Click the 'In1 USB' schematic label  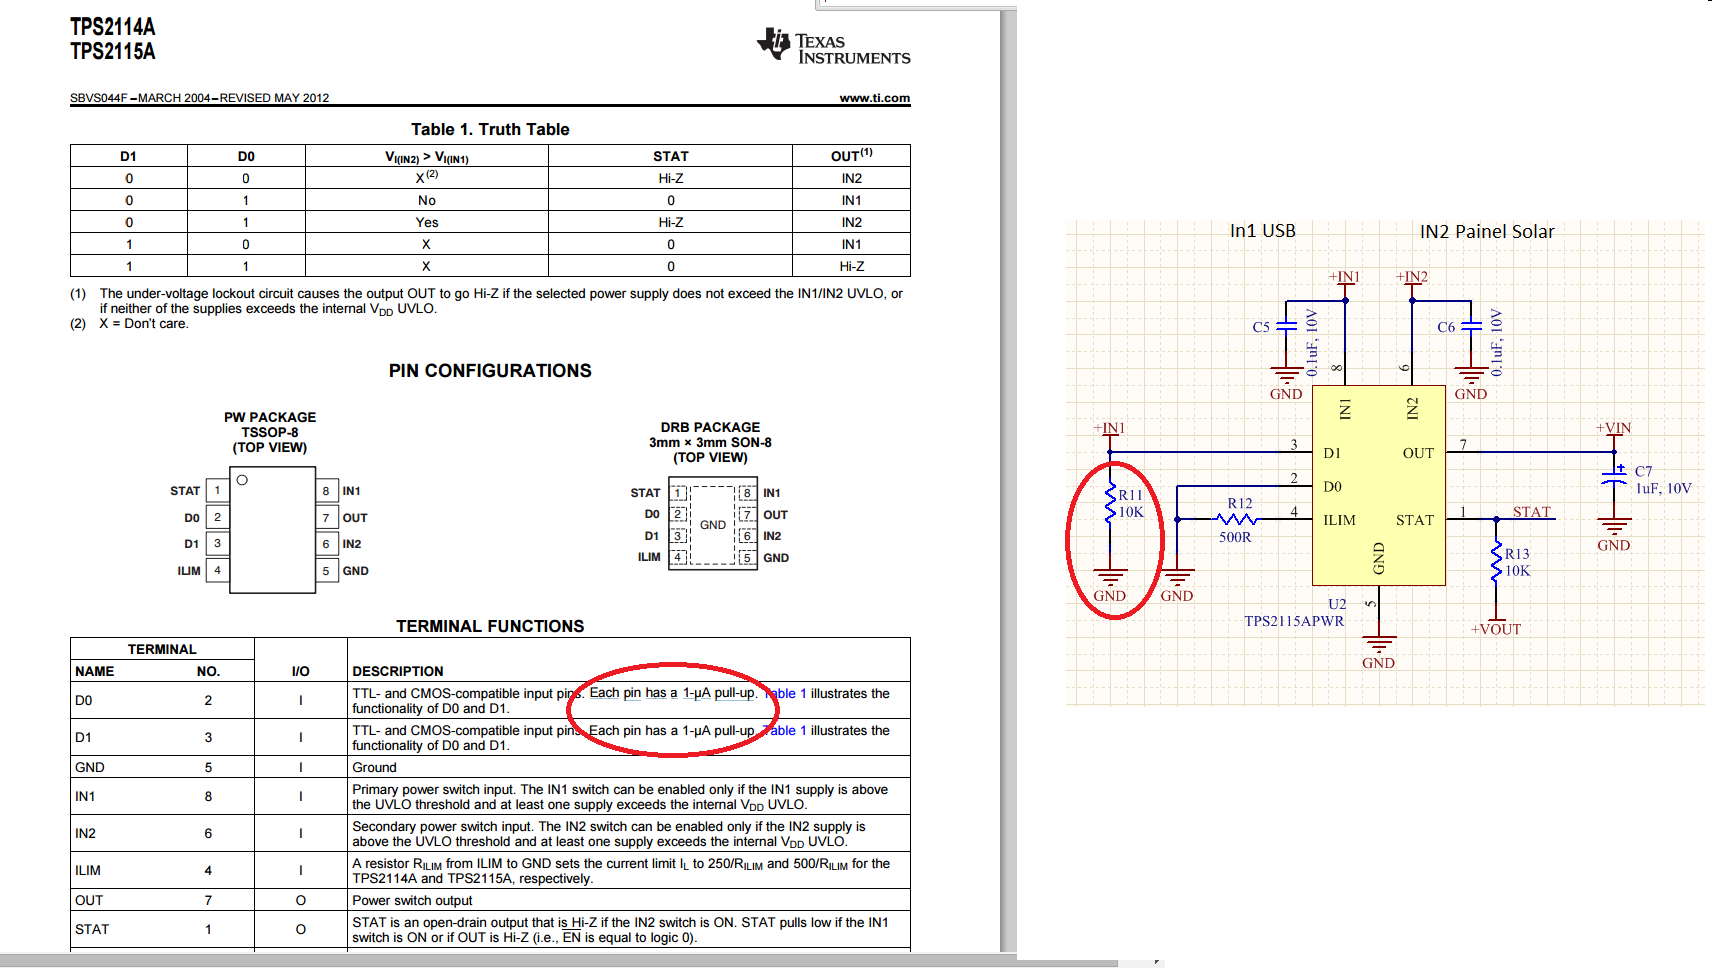[1263, 231]
